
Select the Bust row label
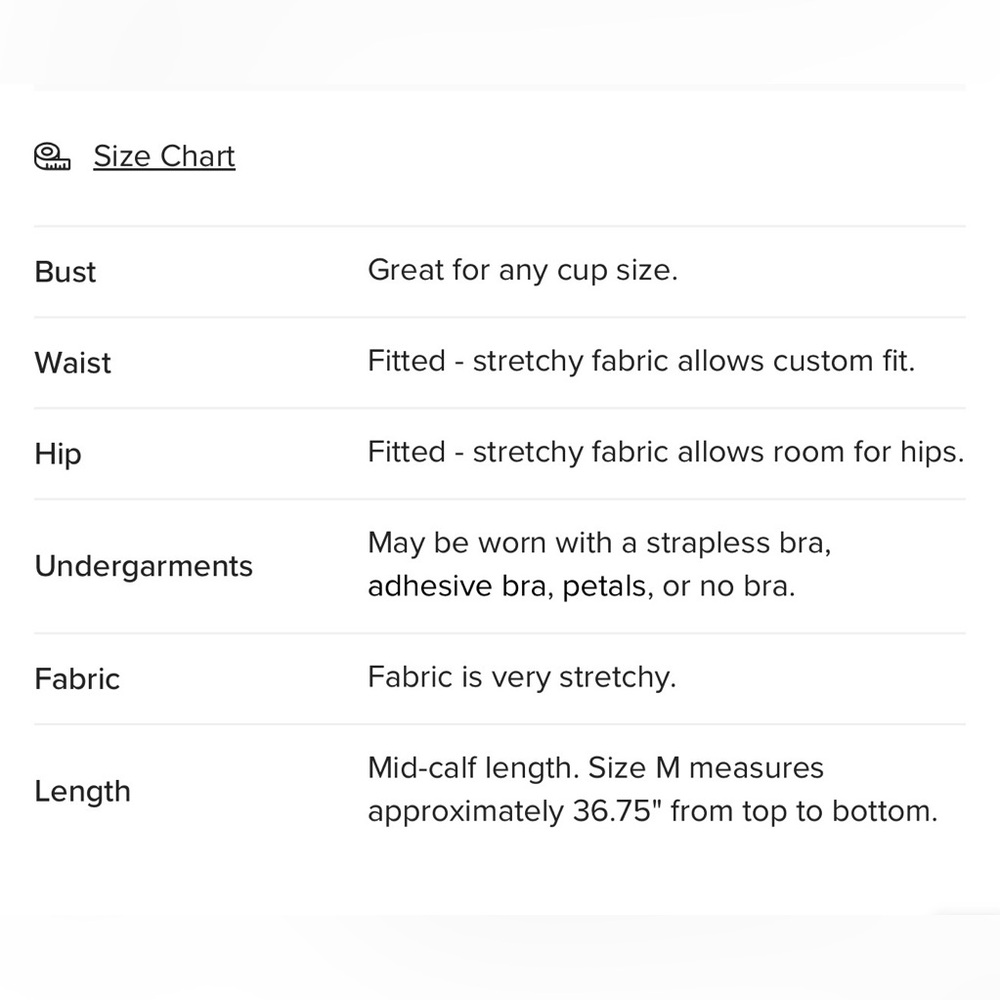coord(65,272)
